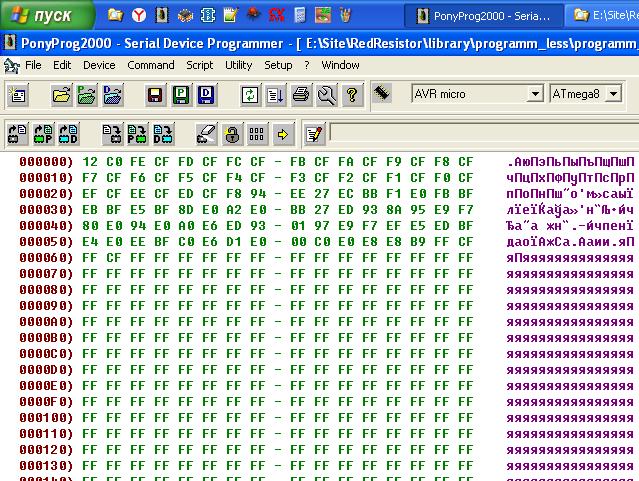Viewport: 639px width, 481px height.
Task: Open the Setup menu
Action: coord(278,65)
